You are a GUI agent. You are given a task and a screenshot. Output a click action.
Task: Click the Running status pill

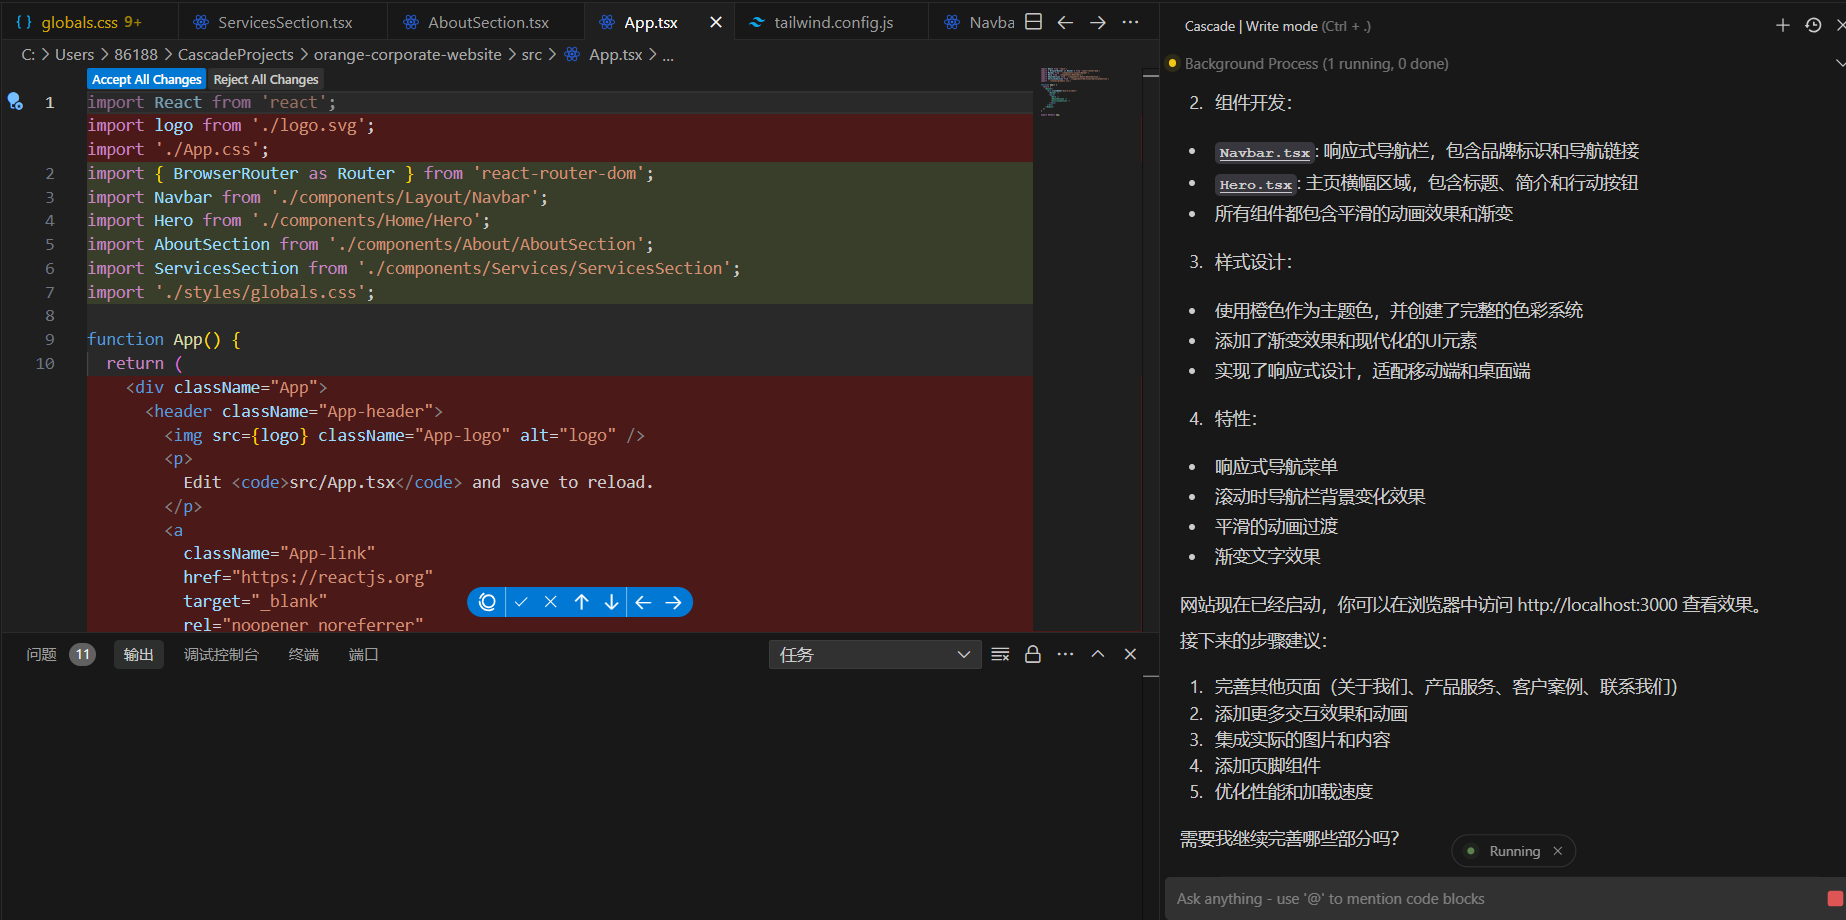tap(1513, 851)
